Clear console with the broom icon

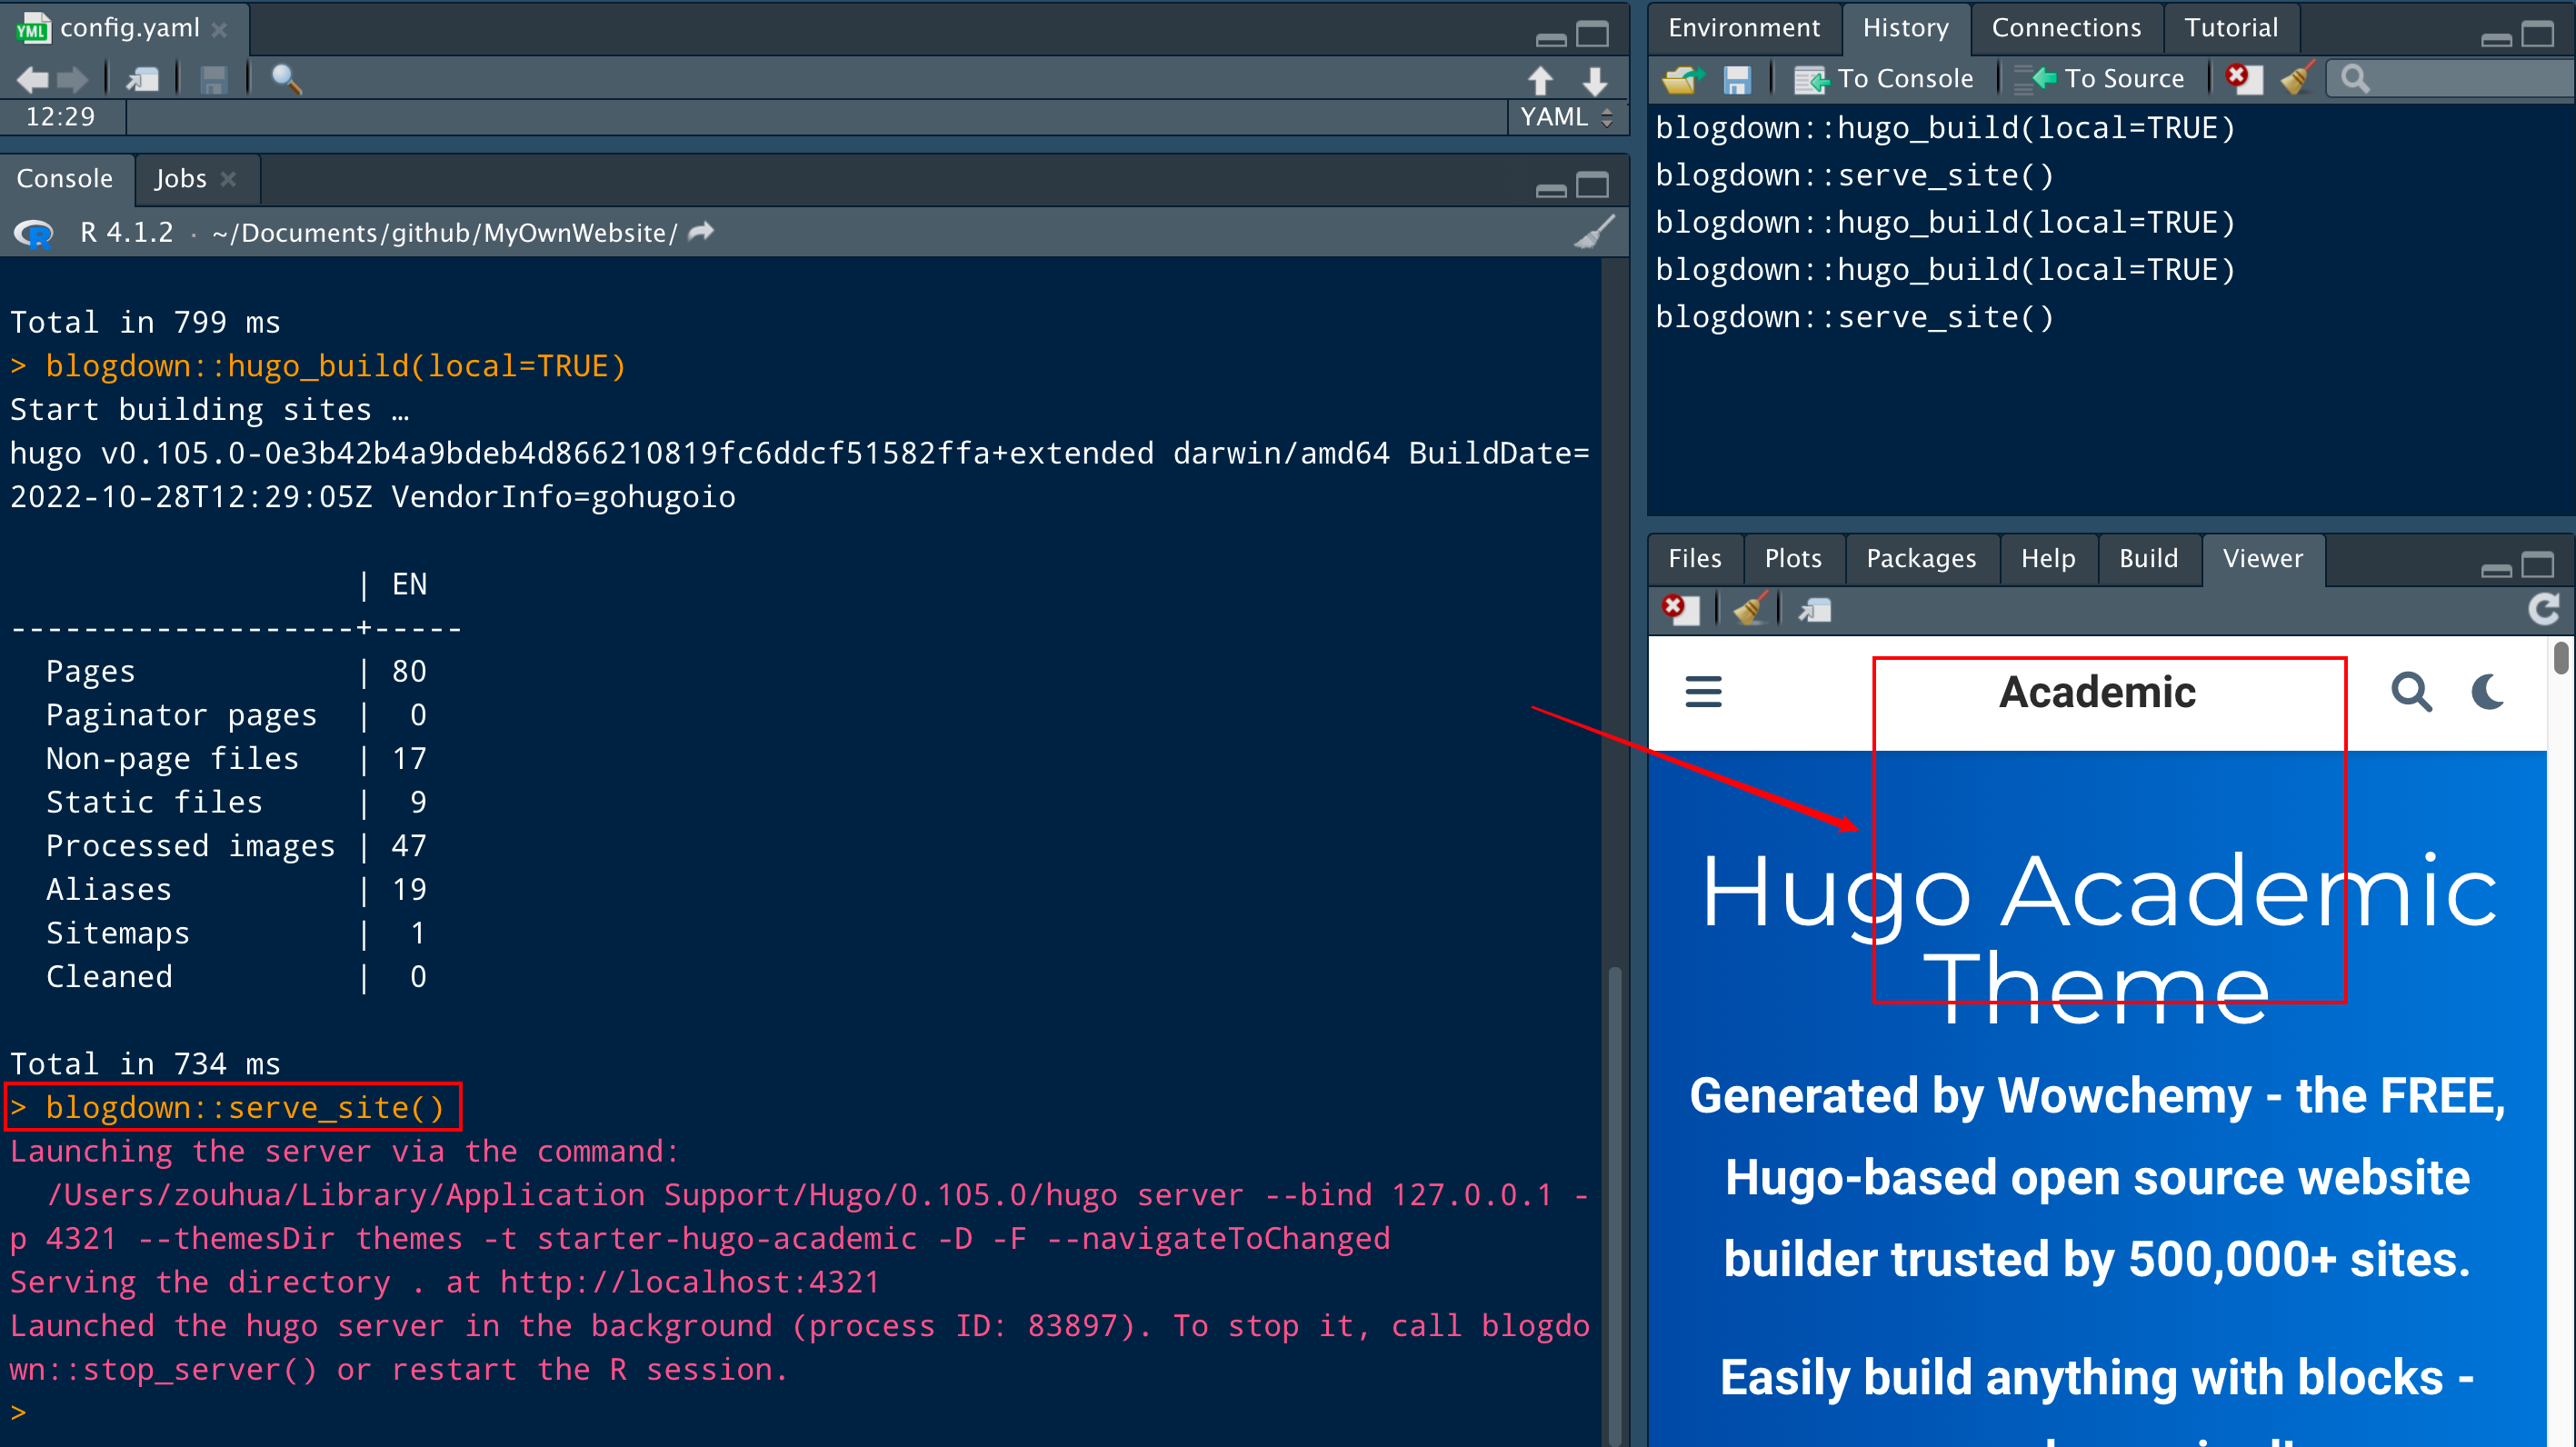(1594, 232)
